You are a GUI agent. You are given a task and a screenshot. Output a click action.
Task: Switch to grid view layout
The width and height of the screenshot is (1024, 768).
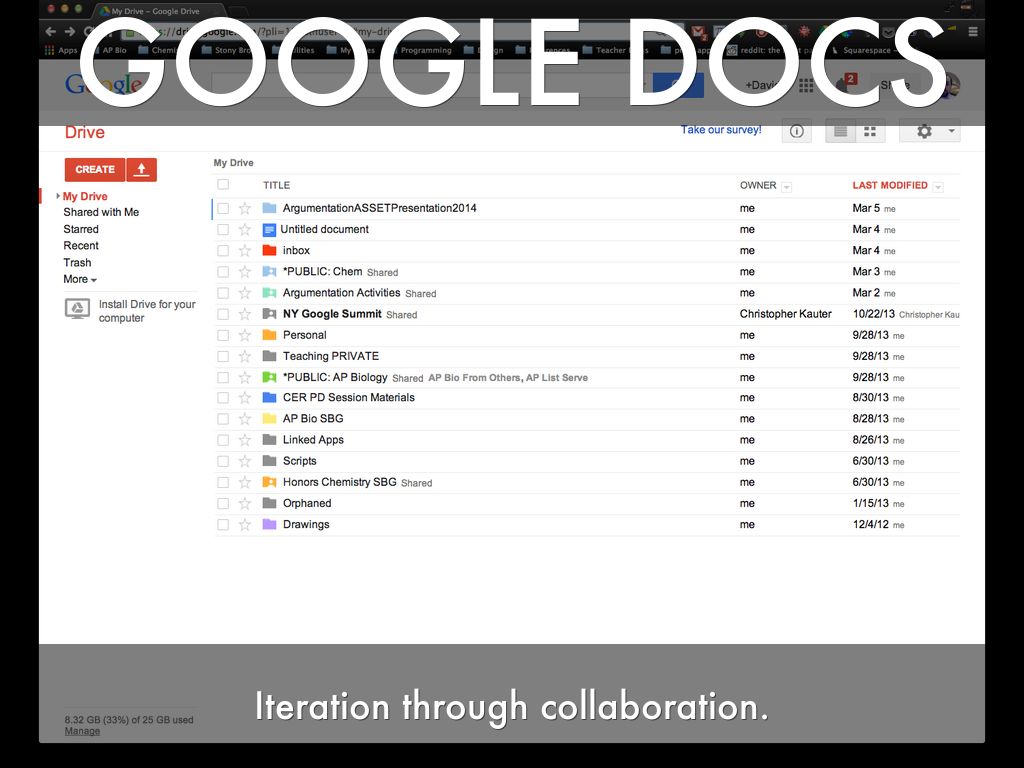[x=870, y=131]
